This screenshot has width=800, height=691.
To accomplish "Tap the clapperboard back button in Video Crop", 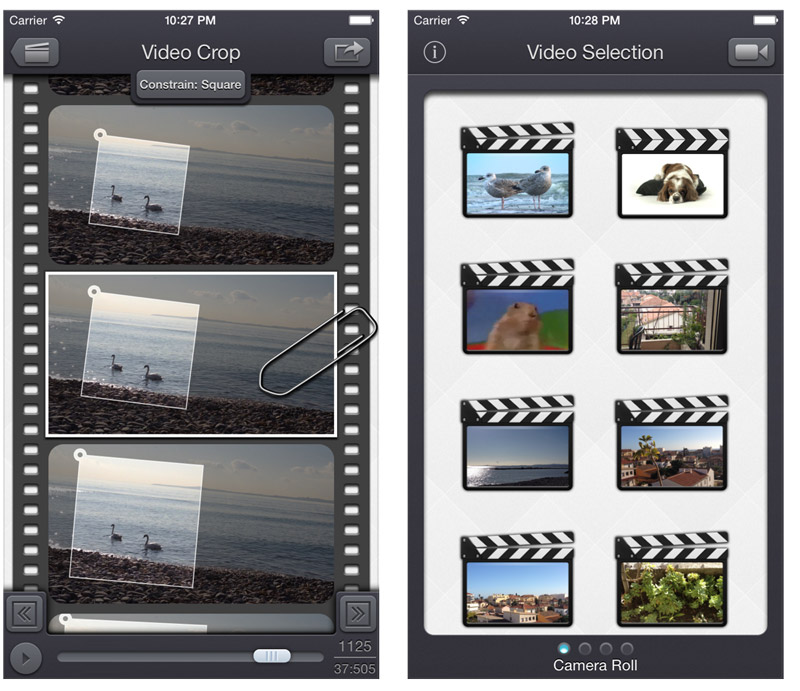I will (35, 53).
